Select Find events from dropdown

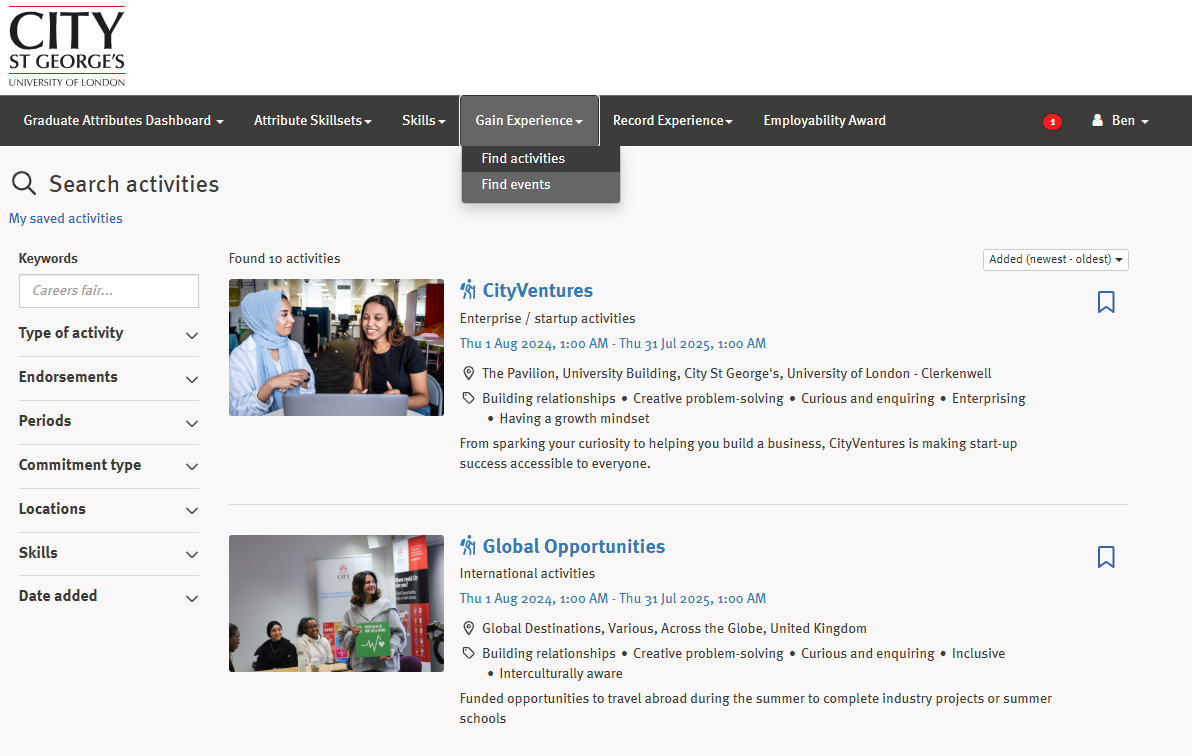(x=541, y=184)
